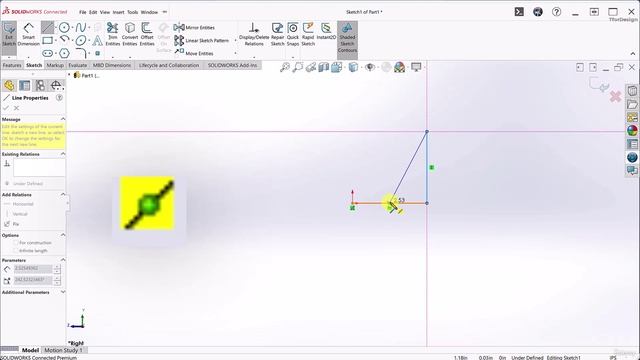Select the Ellipse sketch tool

(81, 40)
